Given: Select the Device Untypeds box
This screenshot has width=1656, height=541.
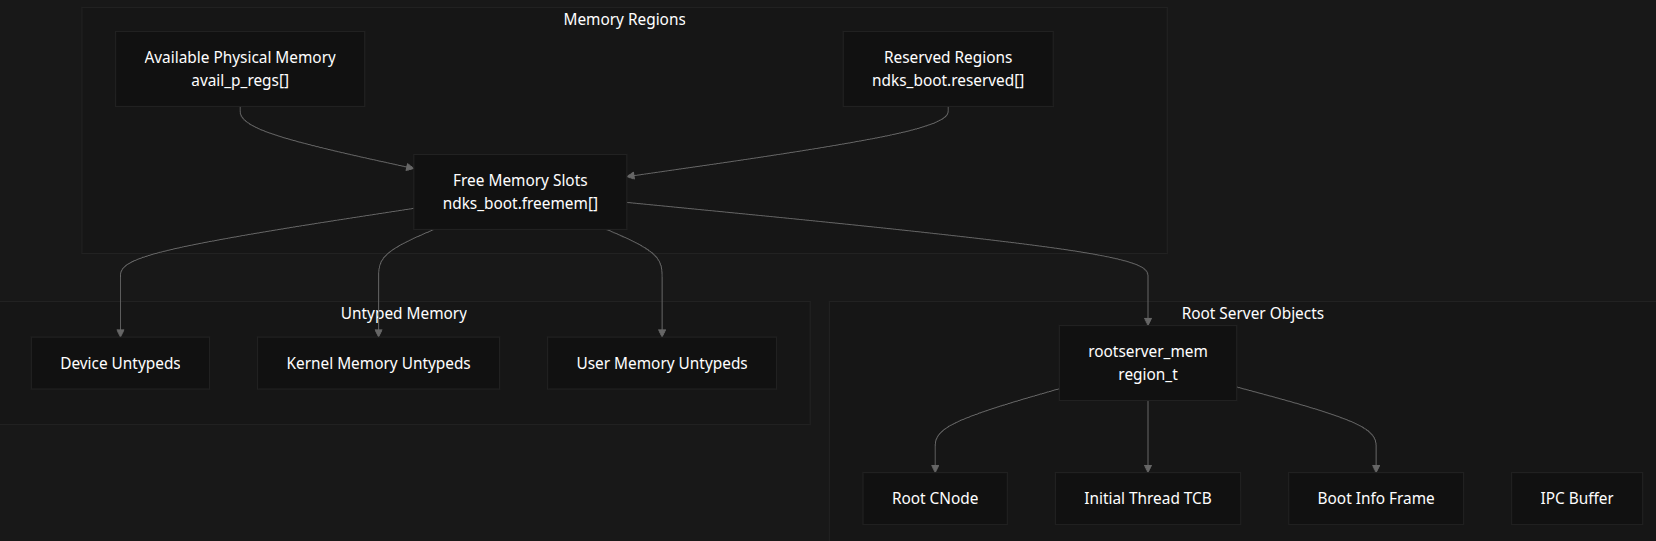Looking at the screenshot, I should tap(120, 363).
